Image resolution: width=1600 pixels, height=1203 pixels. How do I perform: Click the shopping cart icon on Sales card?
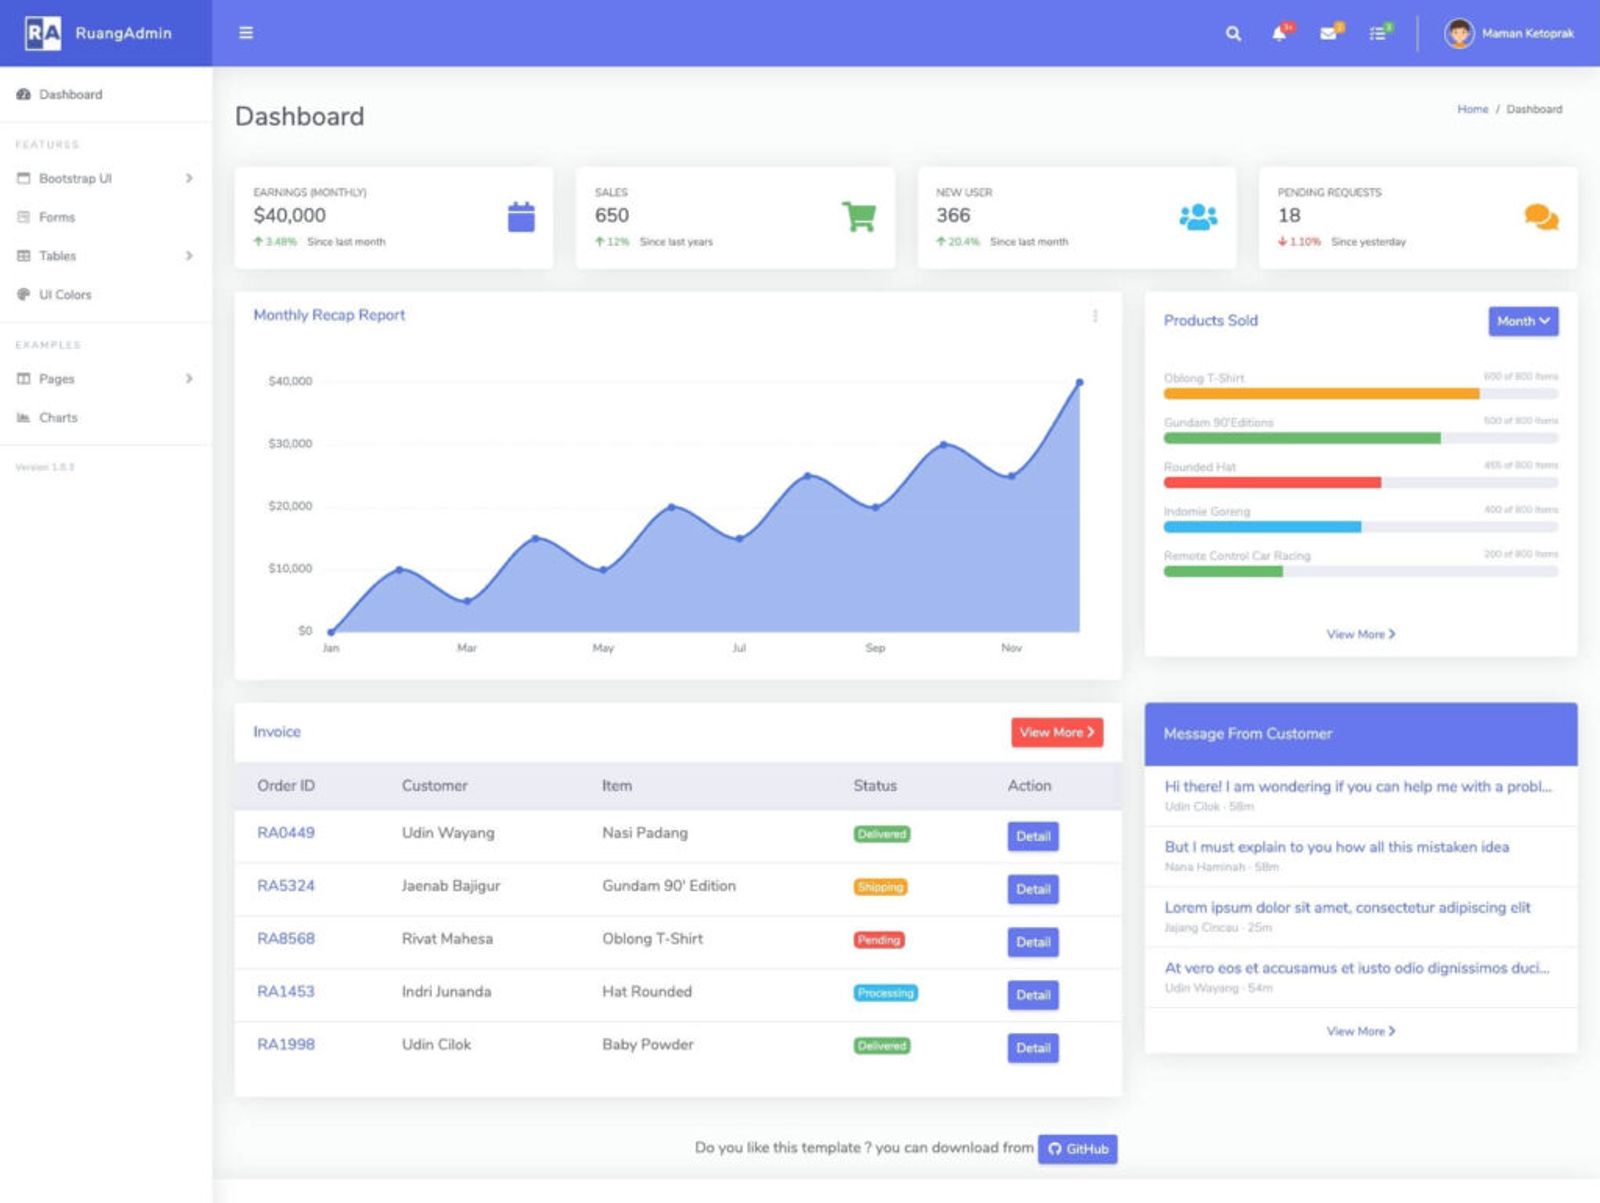click(859, 217)
